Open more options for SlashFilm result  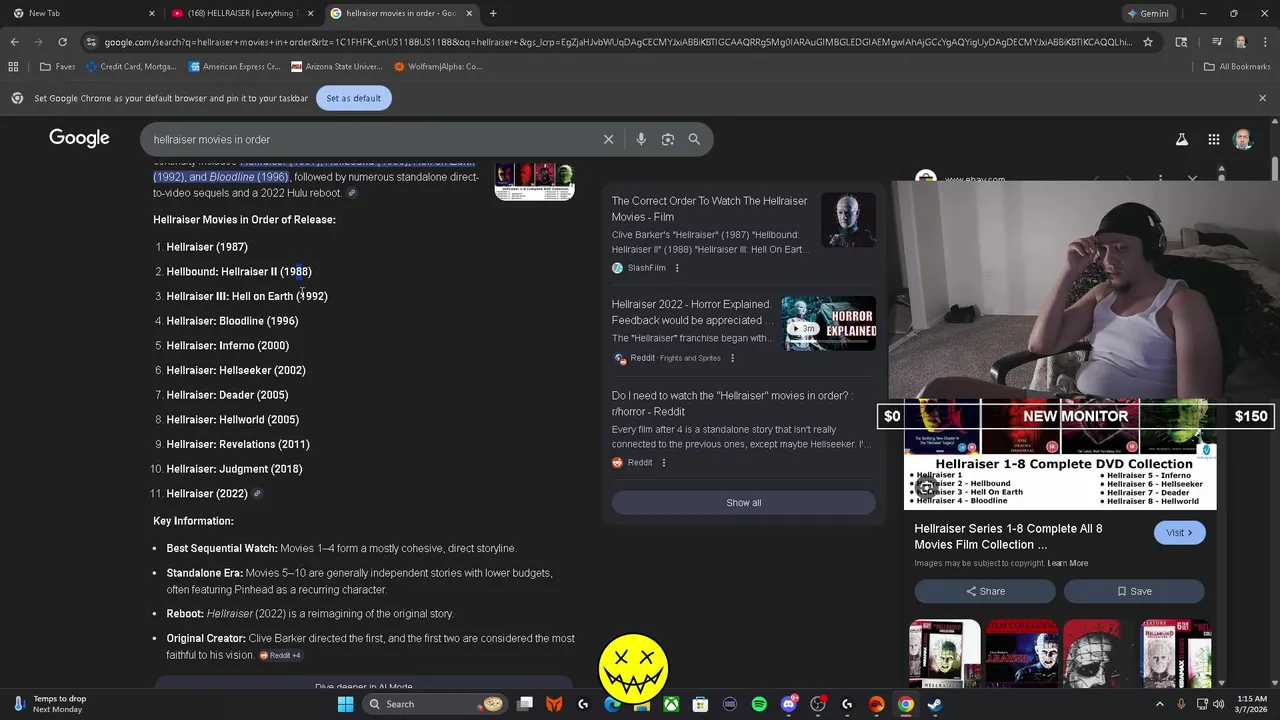(x=677, y=268)
